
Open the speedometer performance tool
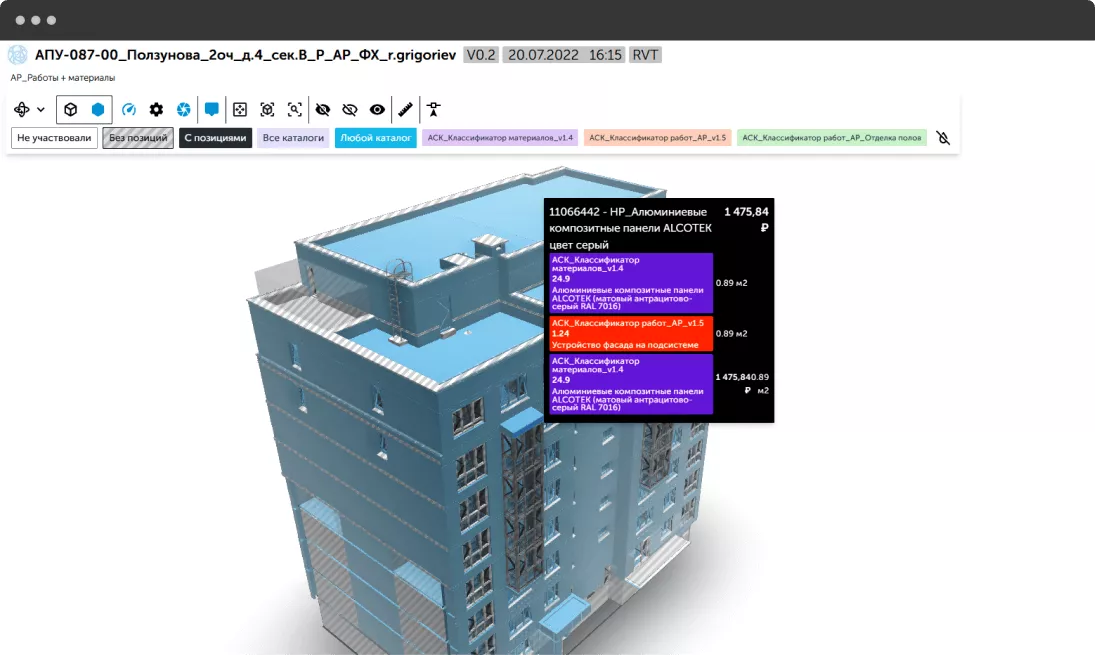click(x=129, y=110)
